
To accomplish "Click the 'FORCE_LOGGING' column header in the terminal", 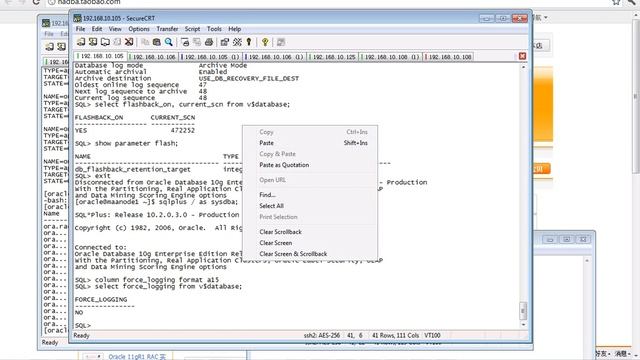I will point(101,300).
